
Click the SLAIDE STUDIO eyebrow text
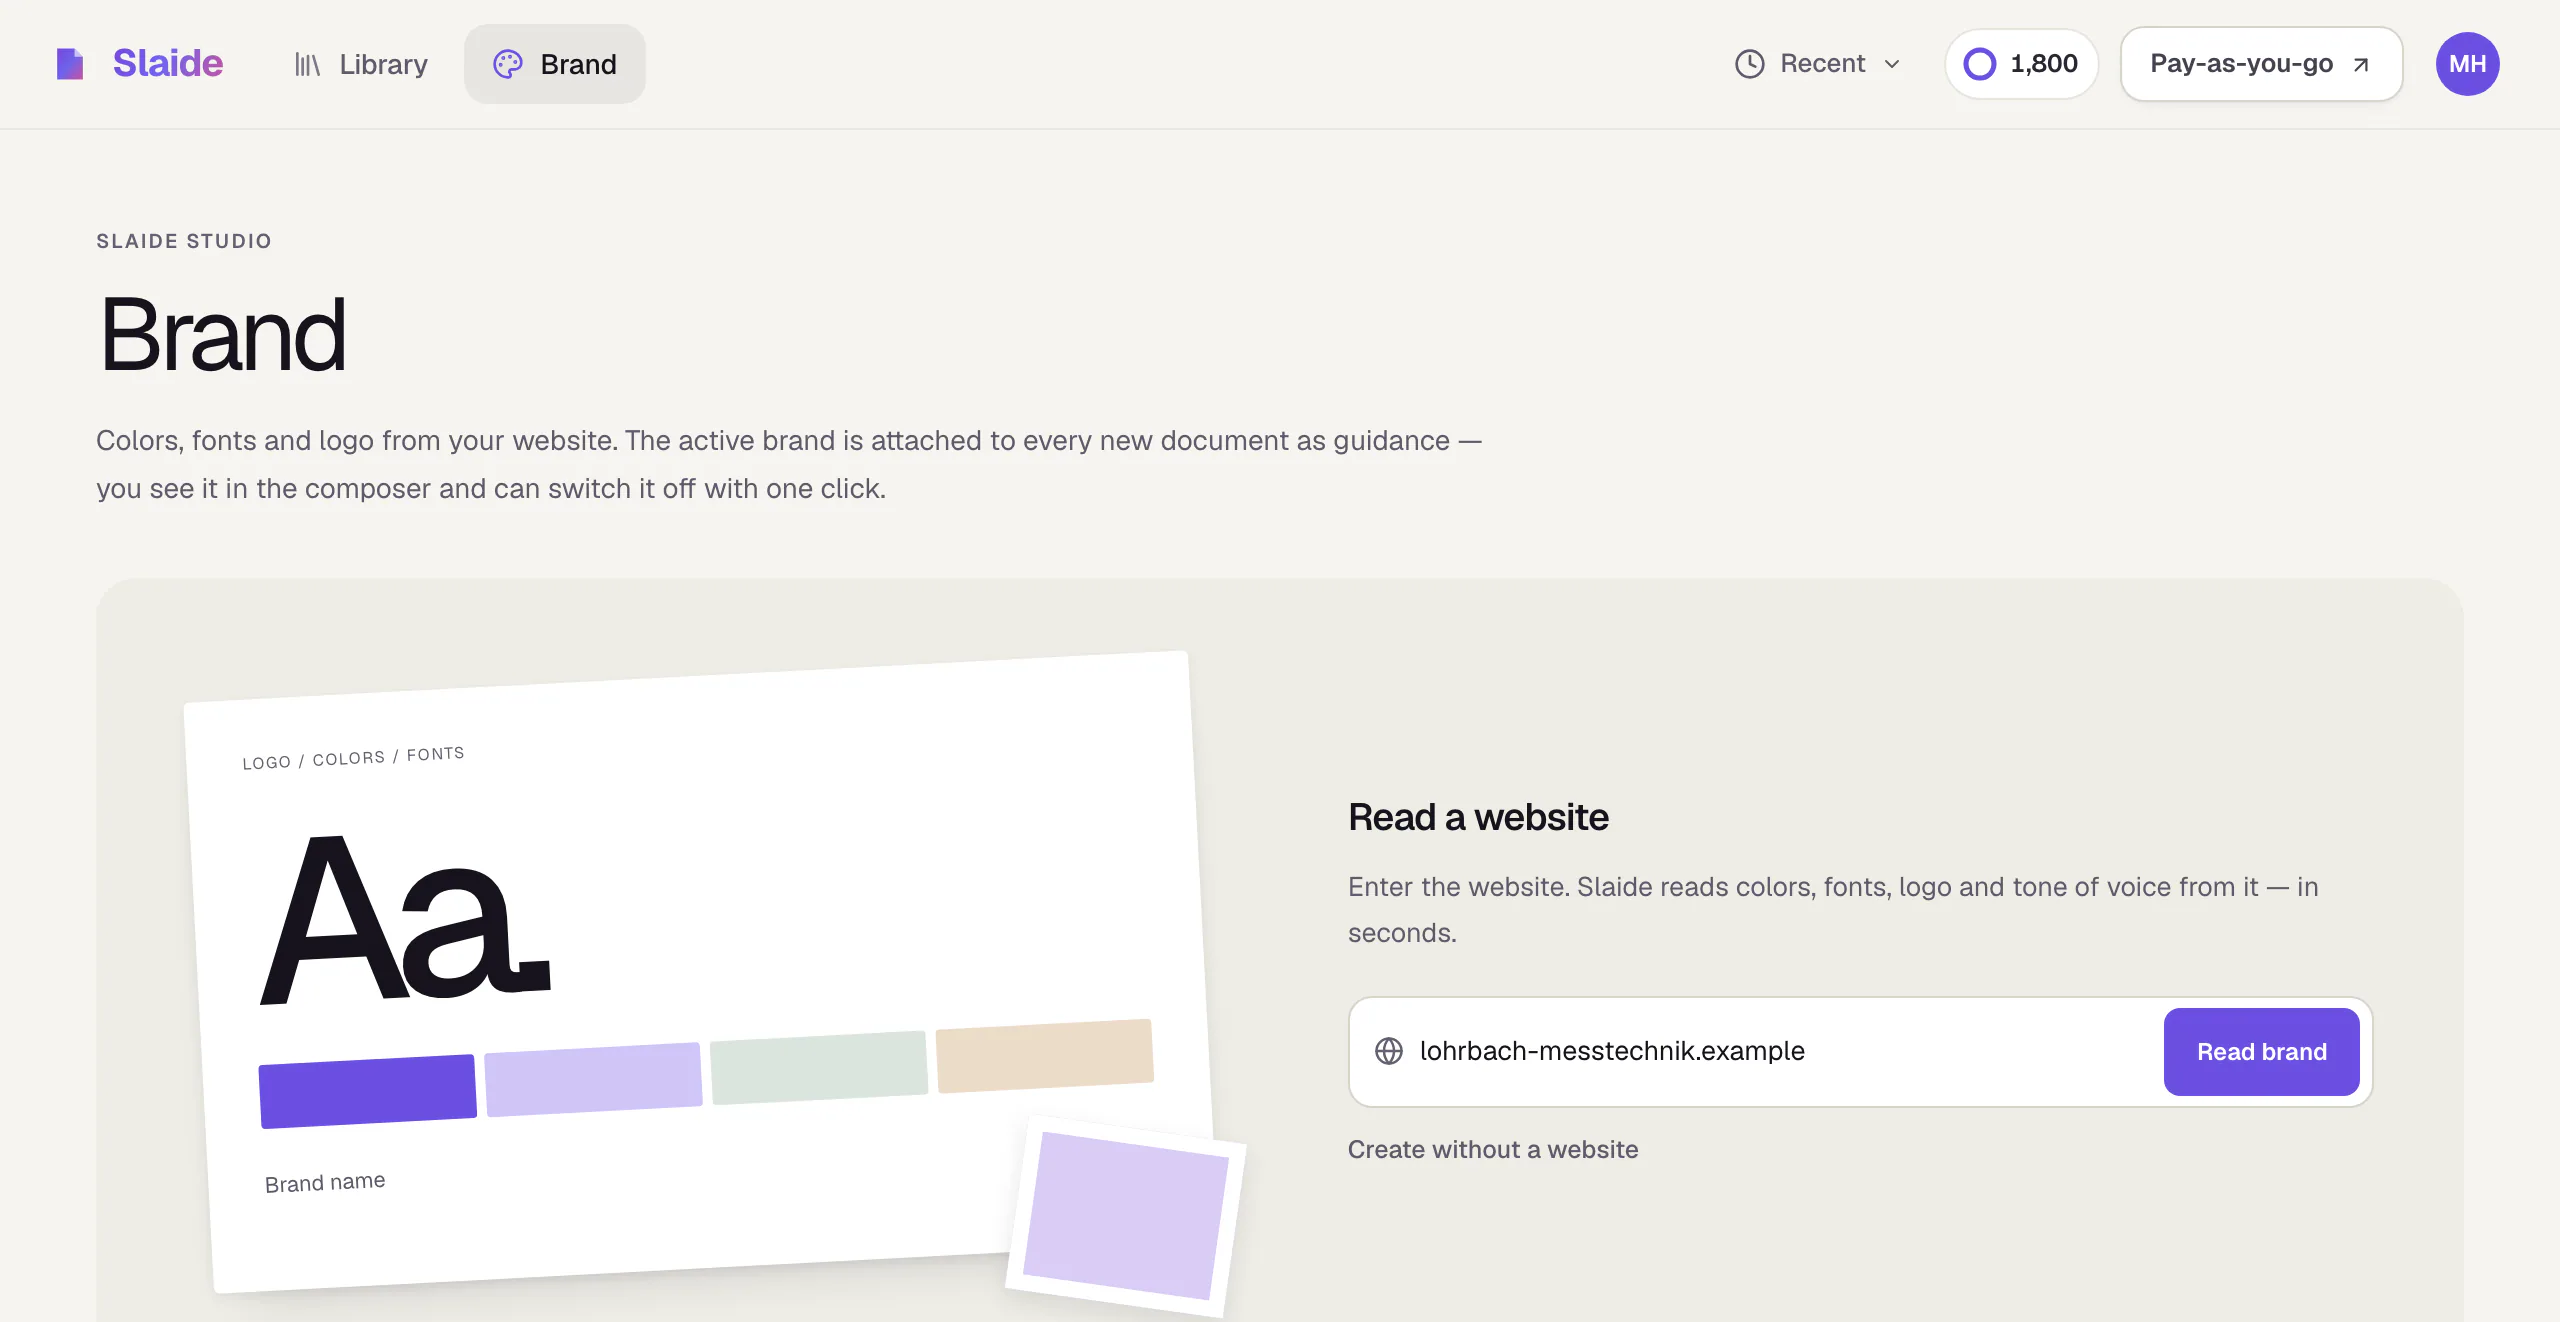184,241
